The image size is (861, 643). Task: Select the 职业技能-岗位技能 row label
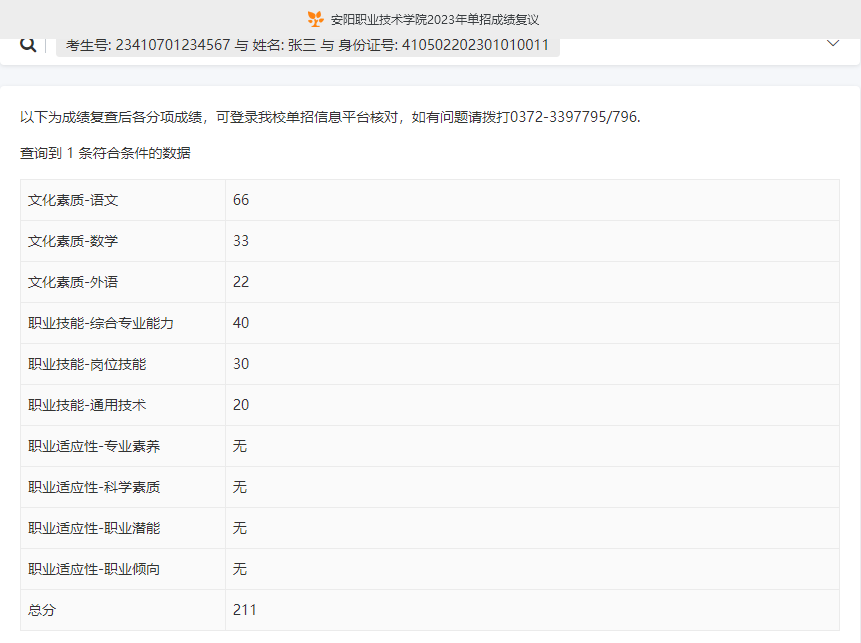coord(87,364)
